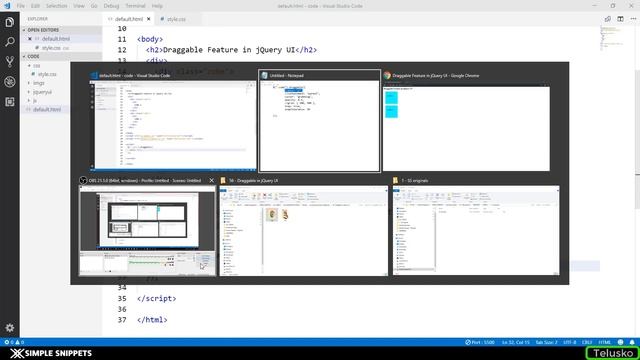Viewport: 640px width, 360px height.
Task: Switch to Visual Studio Code window thumbnail
Action: click(173, 125)
